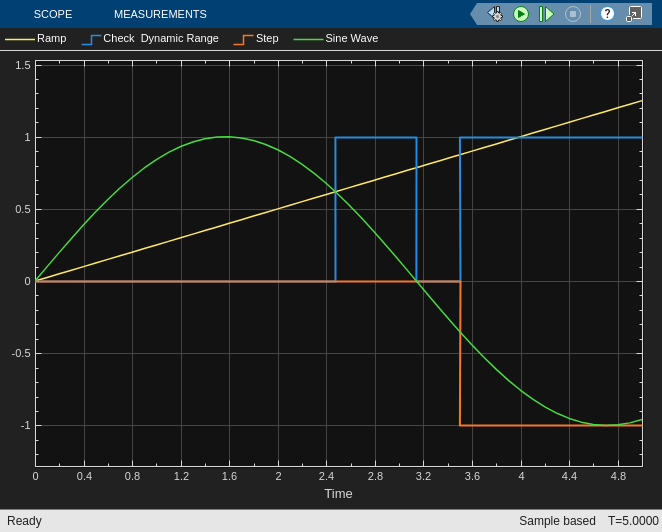This screenshot has height=532, width=662.
Task: Click the 2.4 x-axis tick label
Action: coord(326,476)
